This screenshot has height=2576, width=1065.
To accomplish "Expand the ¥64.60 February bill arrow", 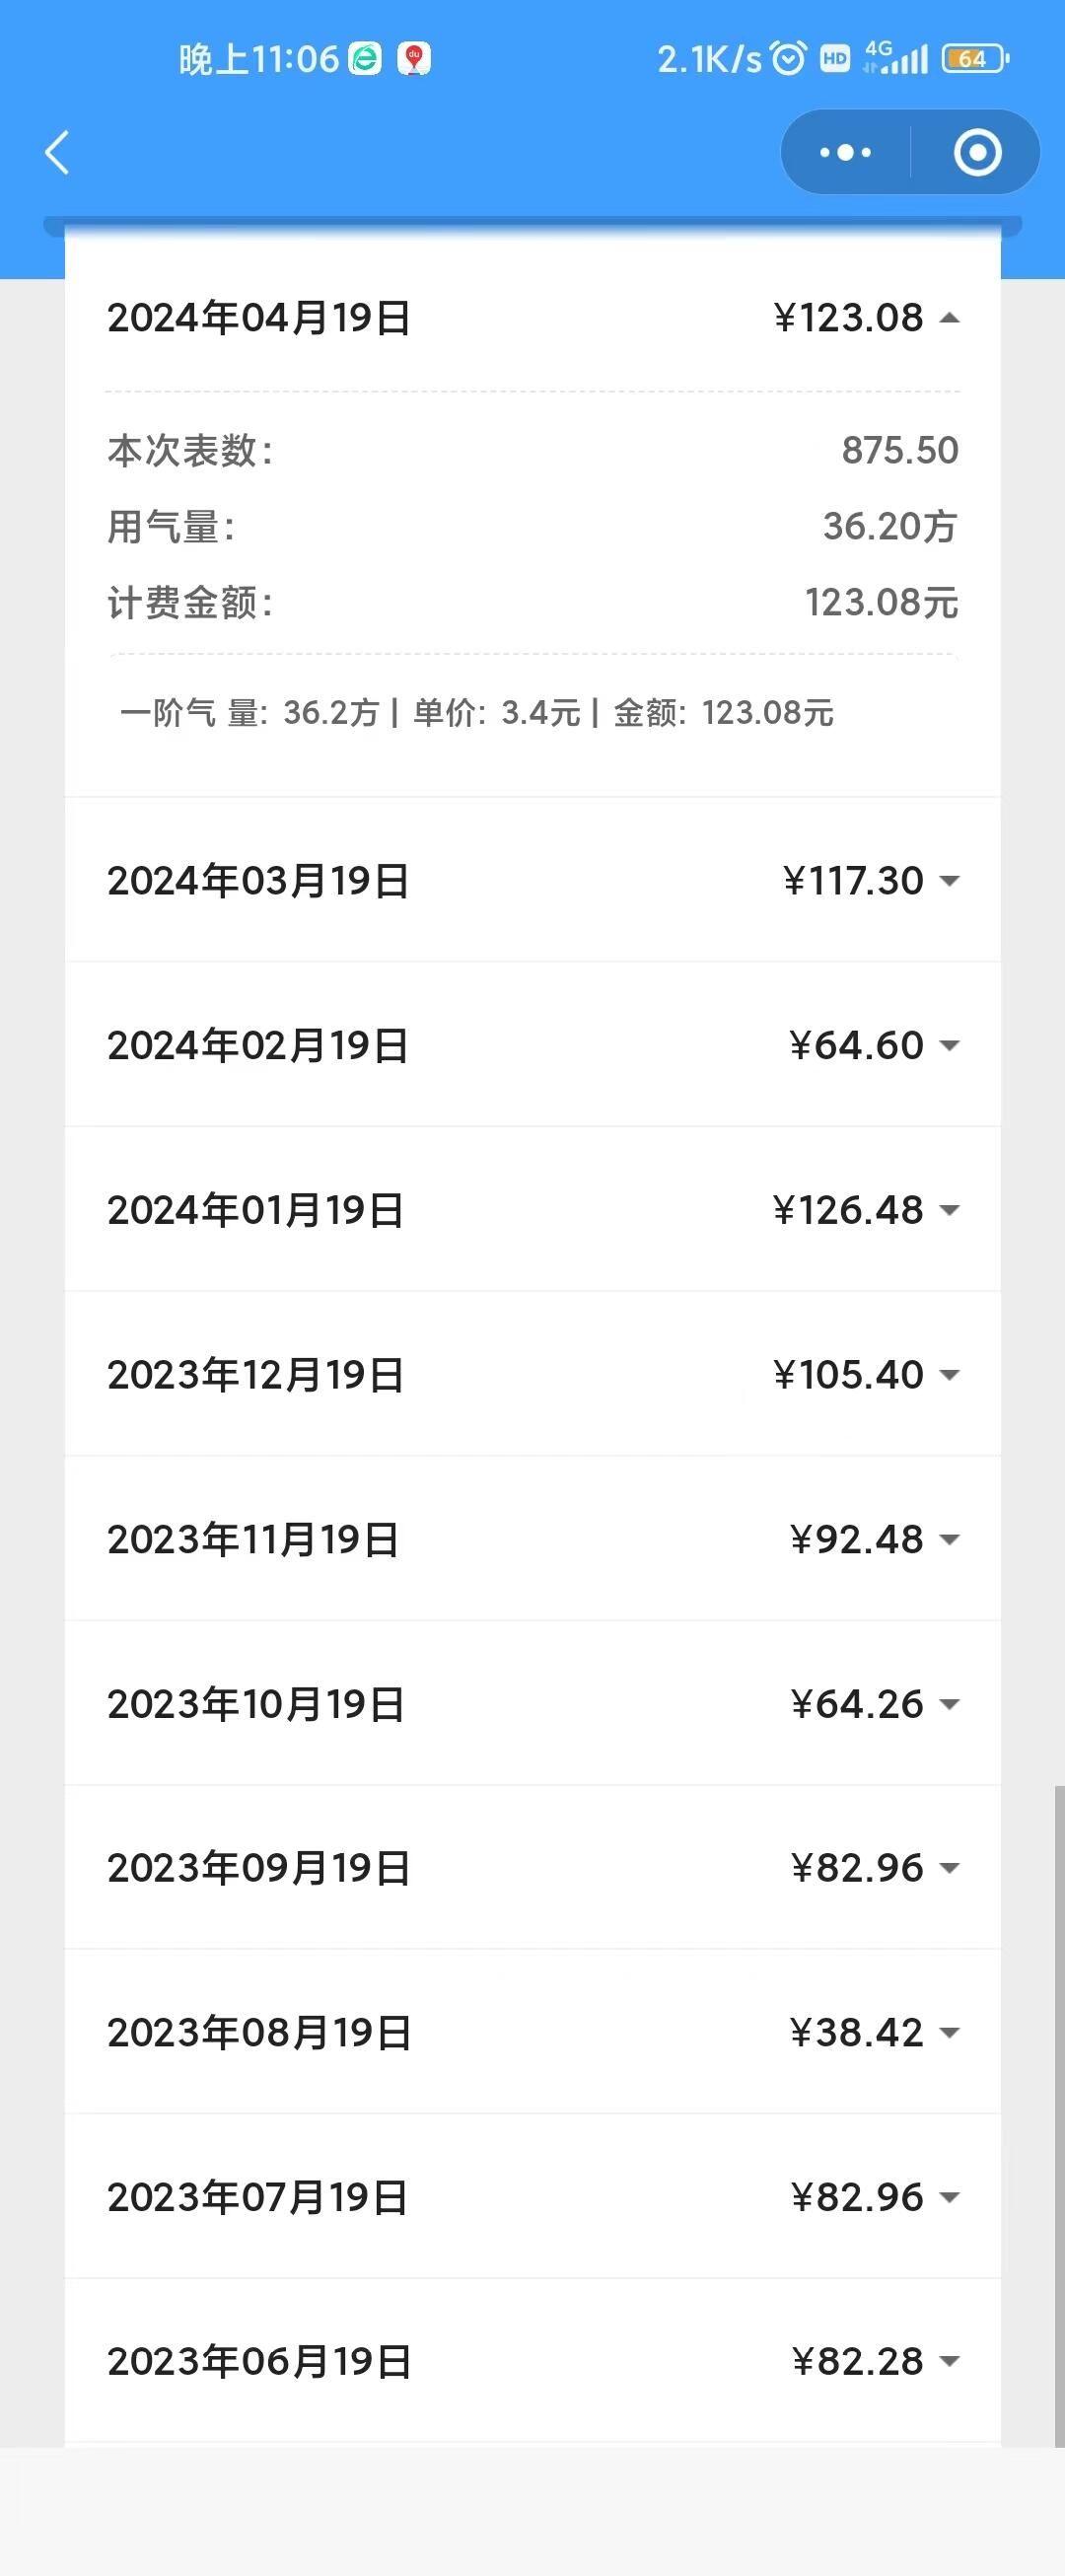I will click(x=949, y=1046).
